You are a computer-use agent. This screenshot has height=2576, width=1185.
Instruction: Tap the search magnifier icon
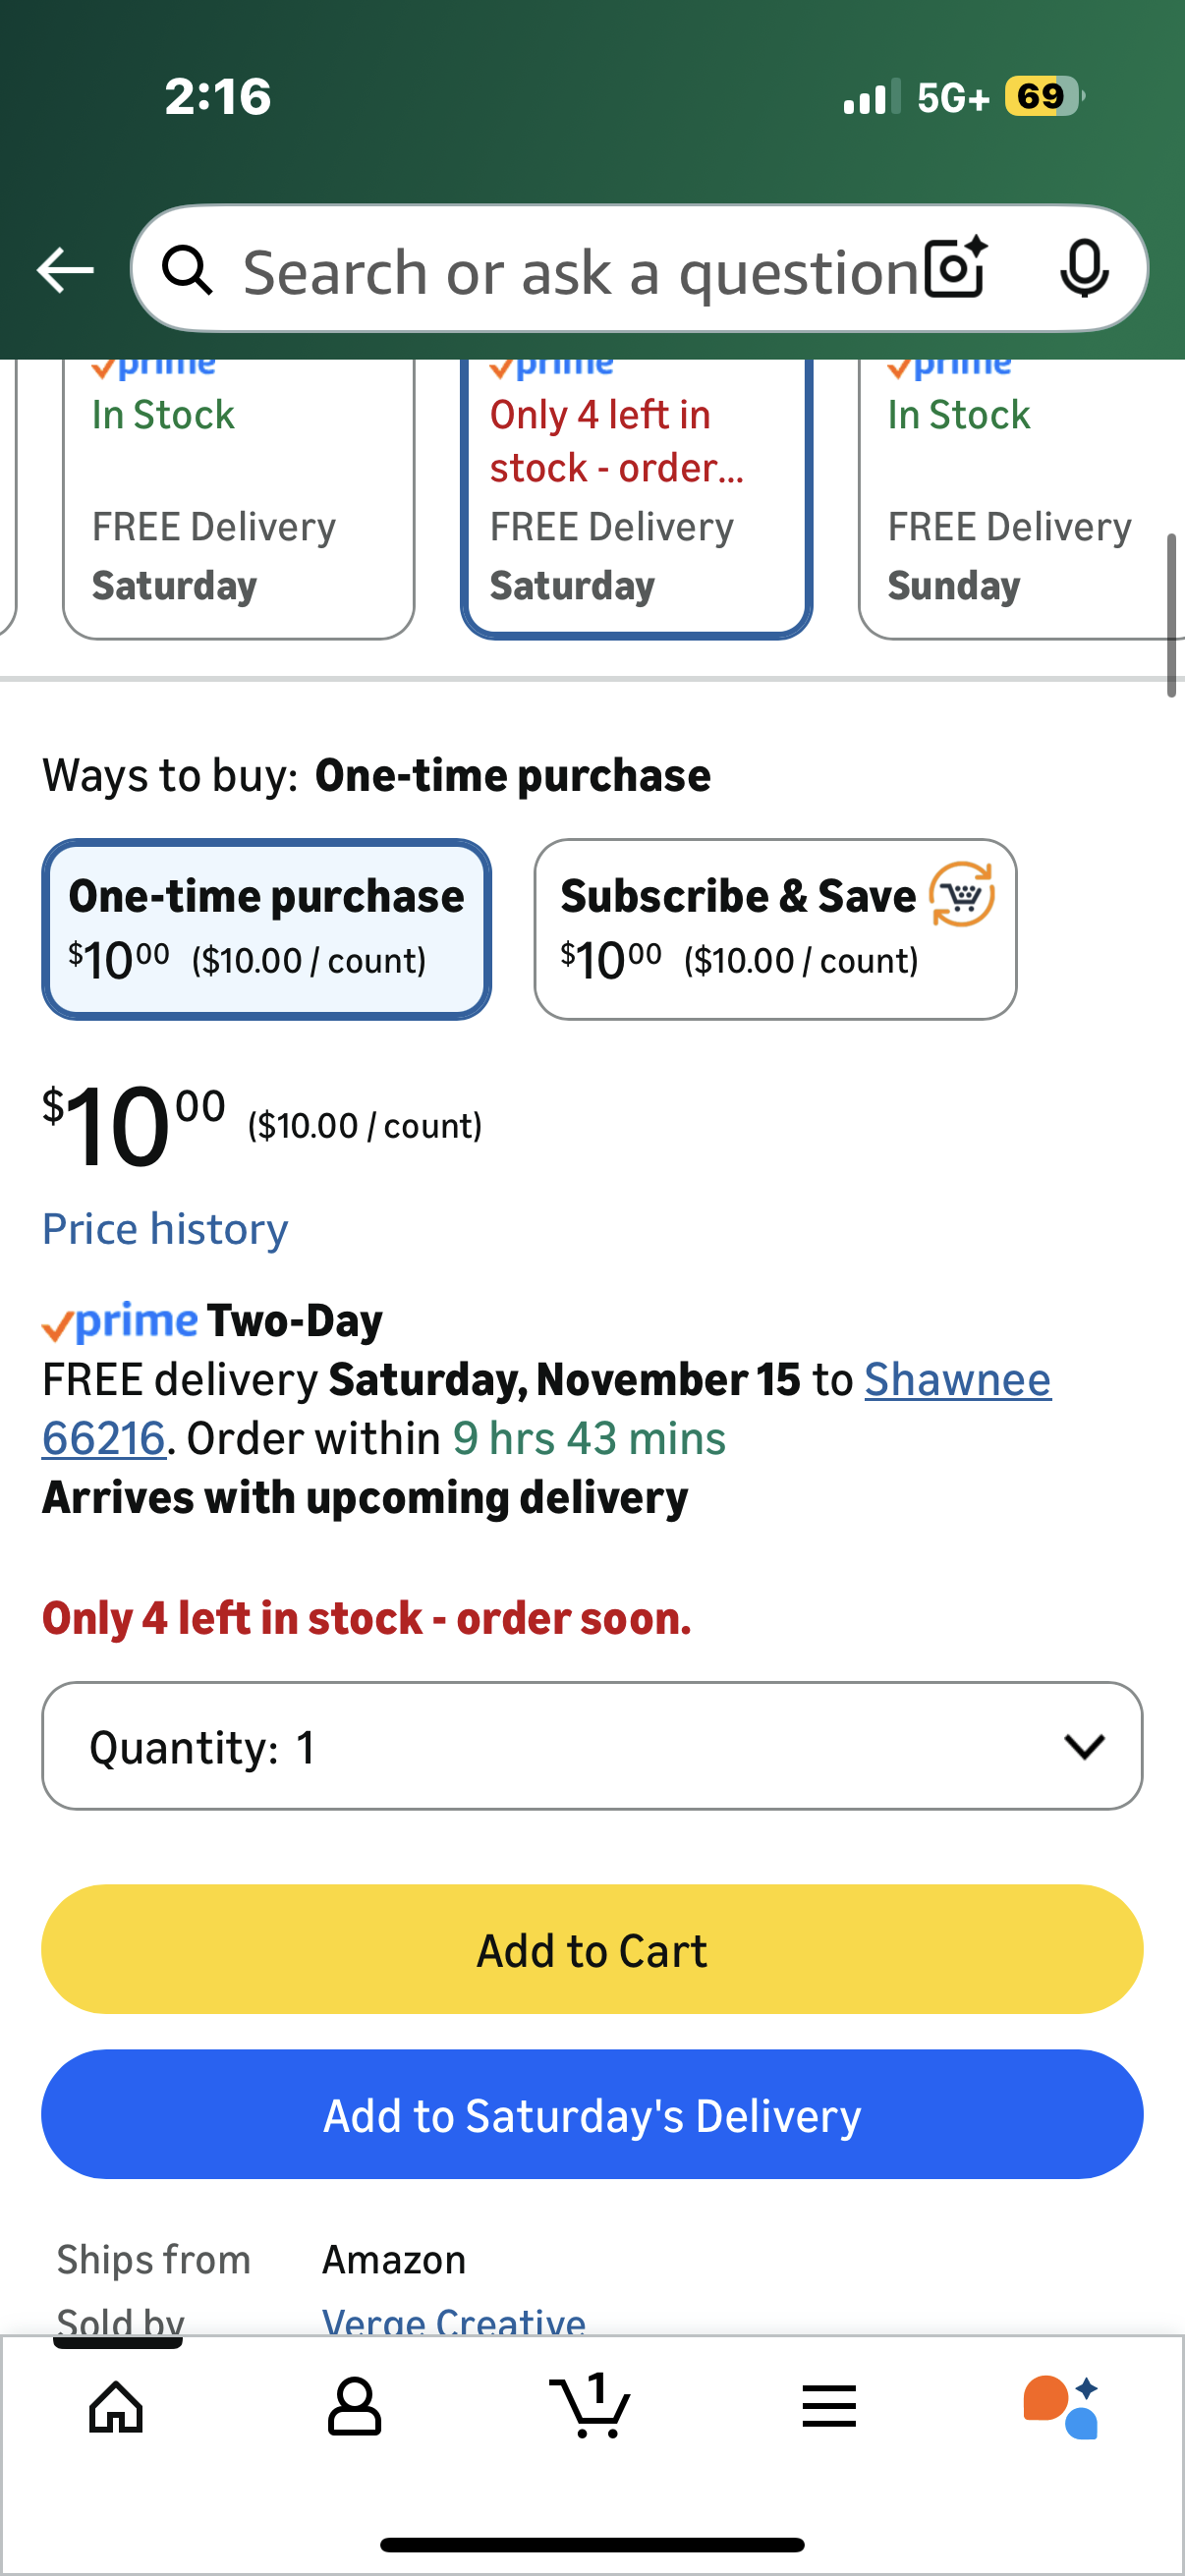point(188,270)
